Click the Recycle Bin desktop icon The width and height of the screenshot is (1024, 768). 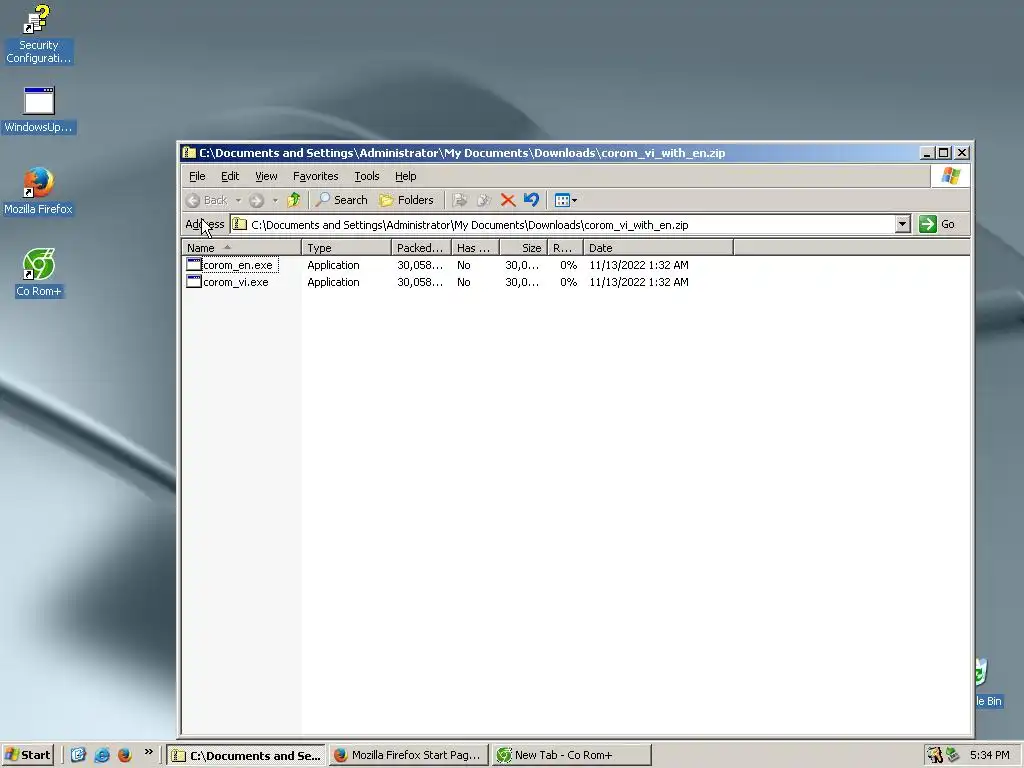tap(987, 683)
